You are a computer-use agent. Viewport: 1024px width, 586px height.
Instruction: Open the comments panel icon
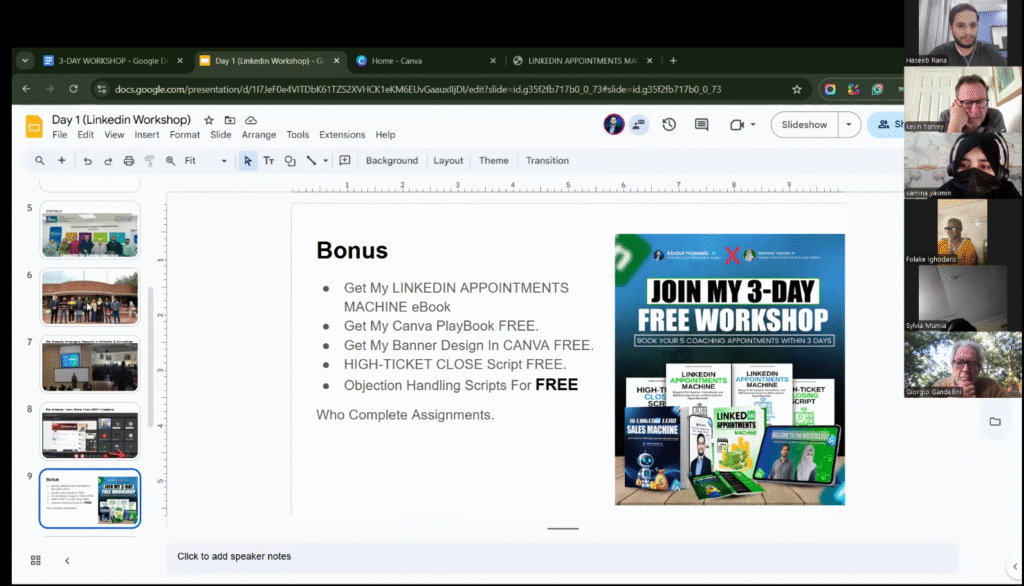[x=701, y=125]
